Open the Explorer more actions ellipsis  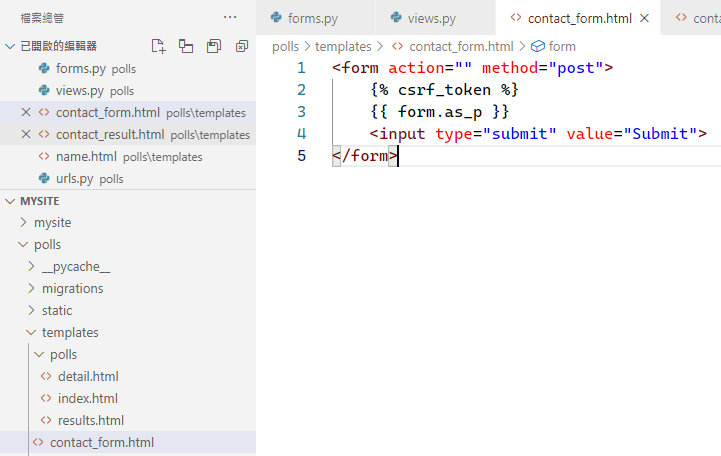[230, 17]
